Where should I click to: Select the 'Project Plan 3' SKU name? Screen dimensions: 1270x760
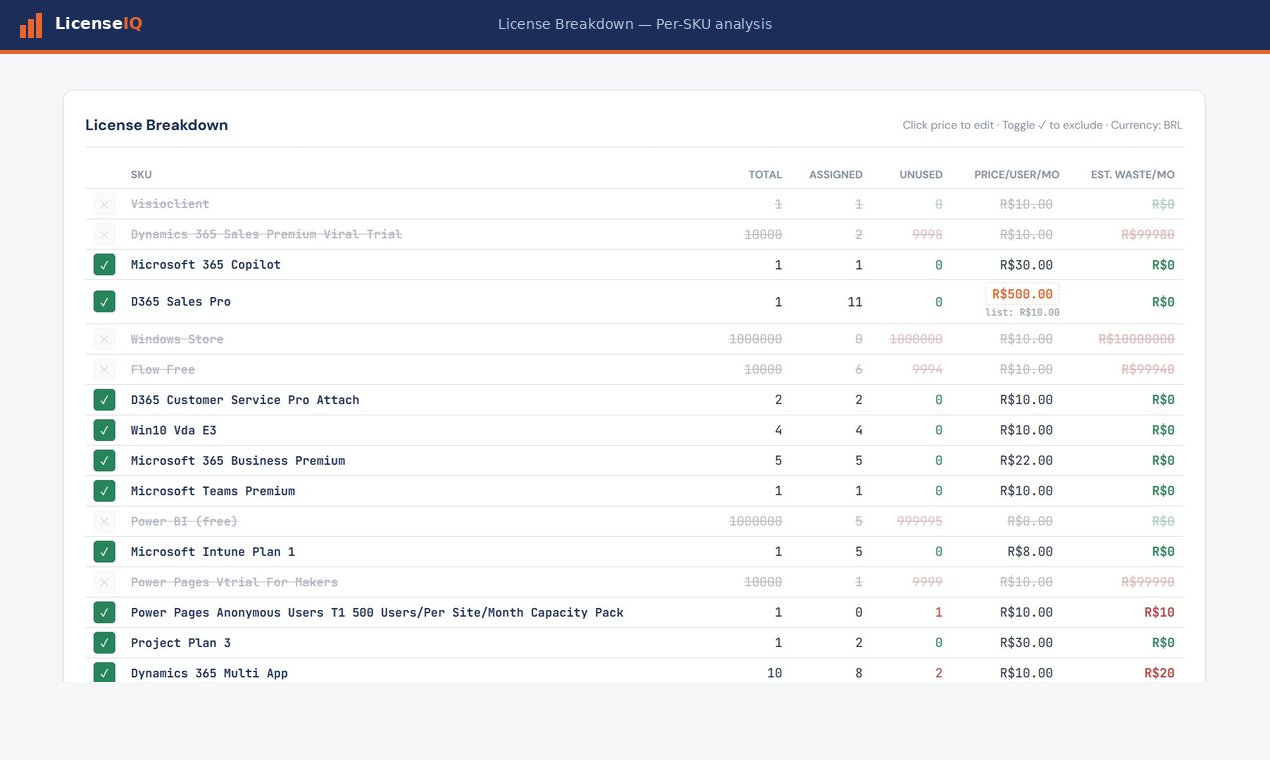pyautogui.click(x=181, y=643)
